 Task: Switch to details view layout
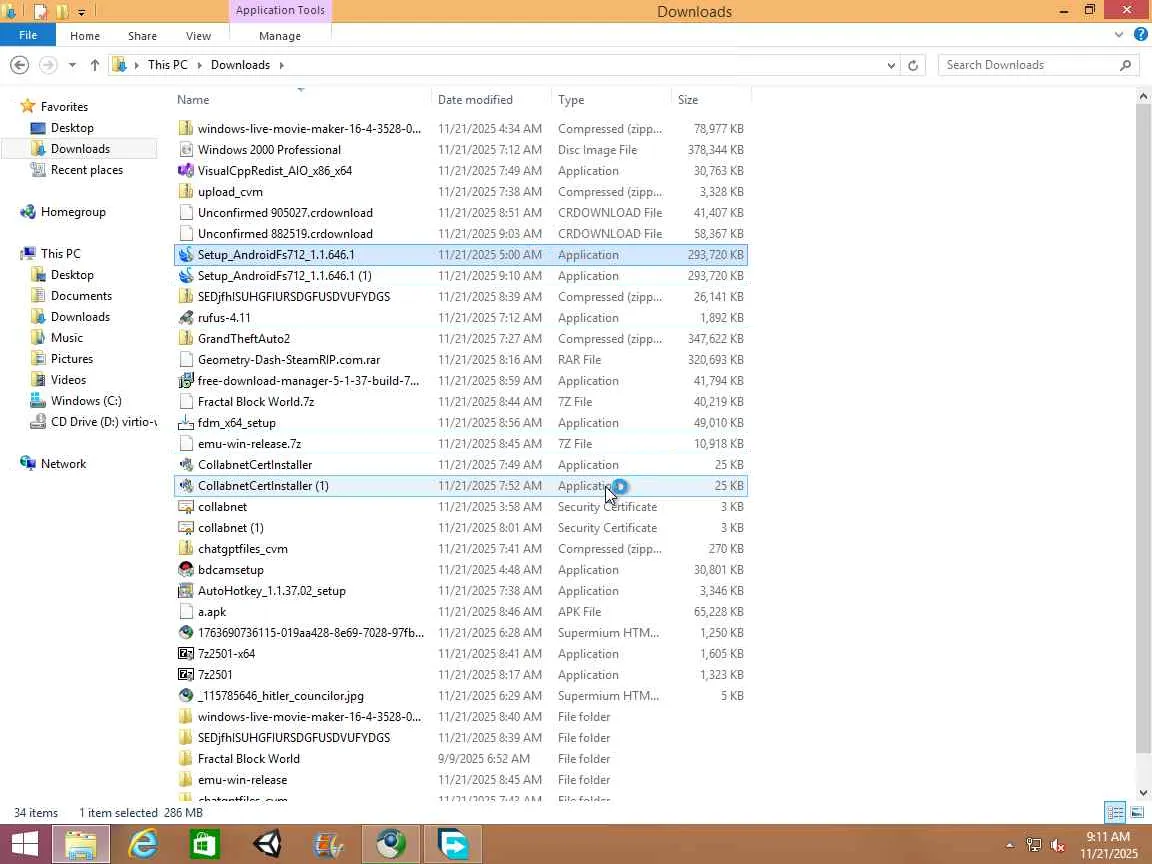(x=1115, y=813)
